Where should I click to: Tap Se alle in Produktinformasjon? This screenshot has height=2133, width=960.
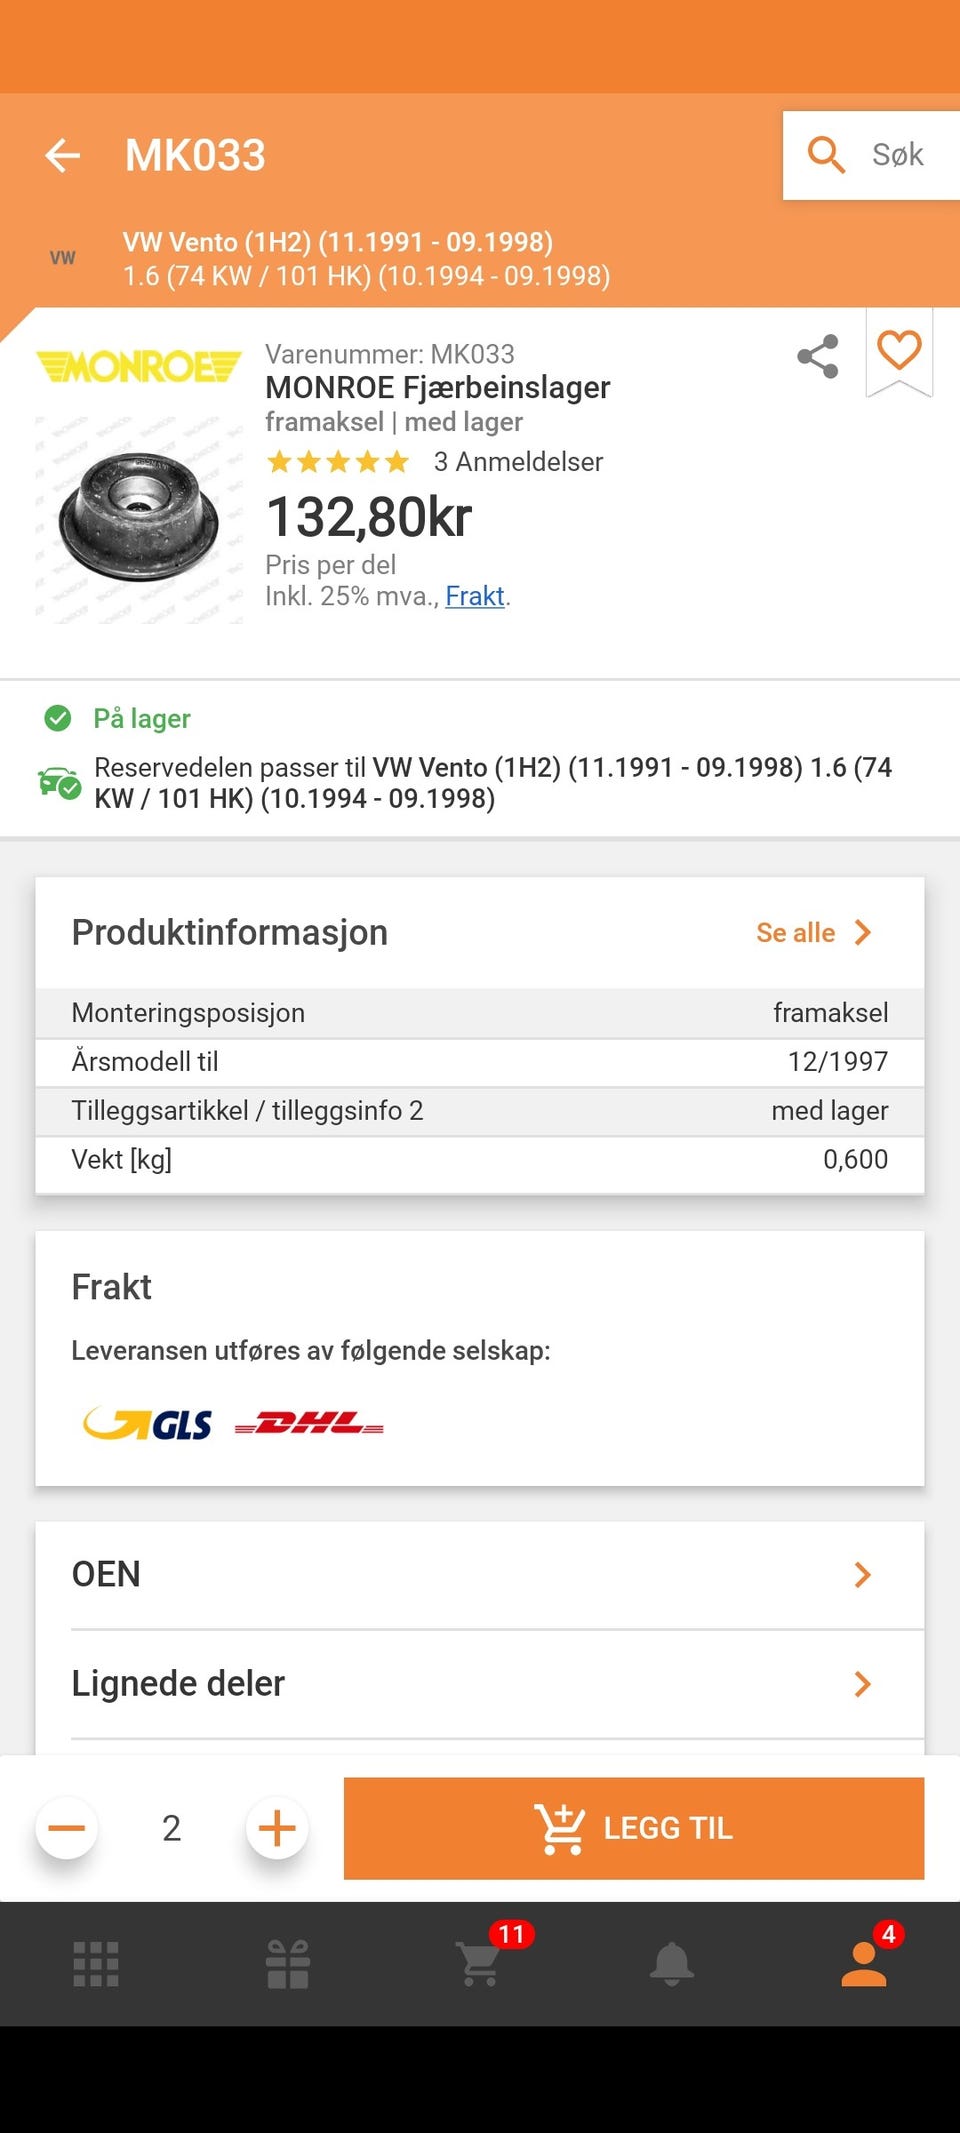tap(814, 933)
